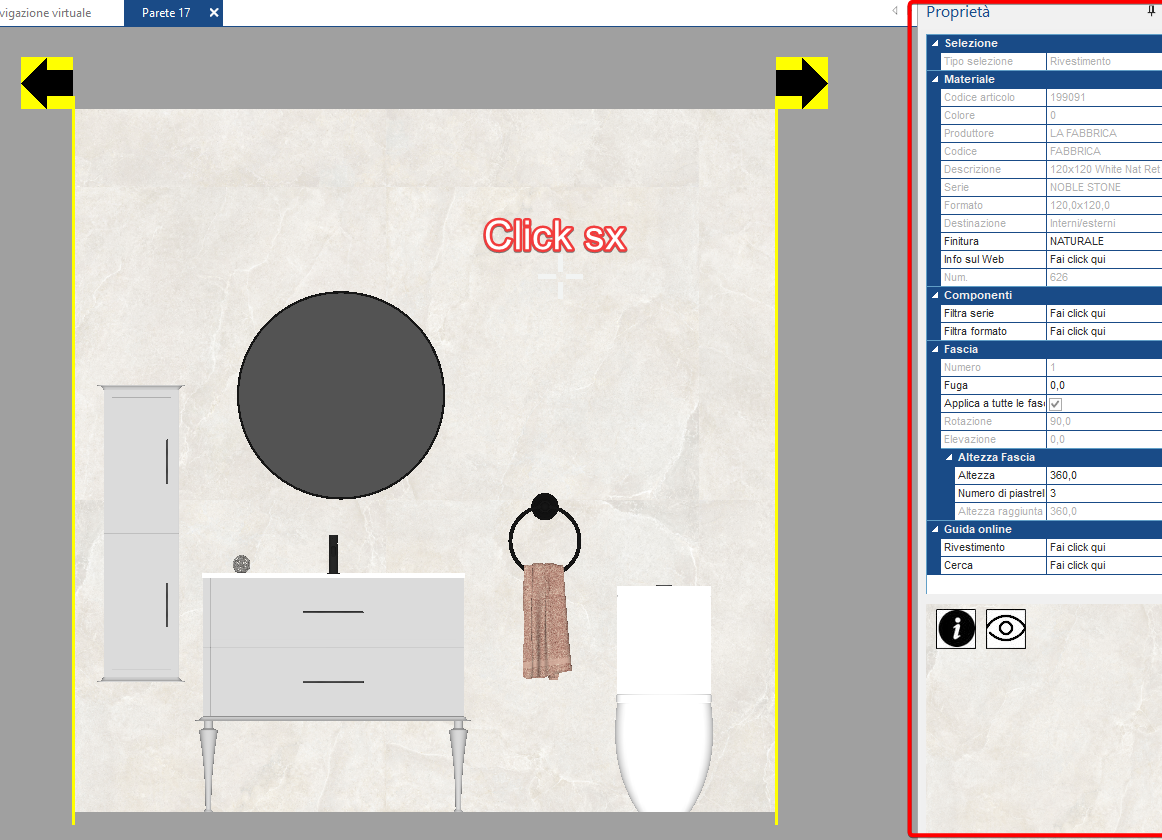Image resolution: width=1162 pixels, height=840 pixels.
Task: Close the Parete 17 tab
Action: tap(213, 13)
